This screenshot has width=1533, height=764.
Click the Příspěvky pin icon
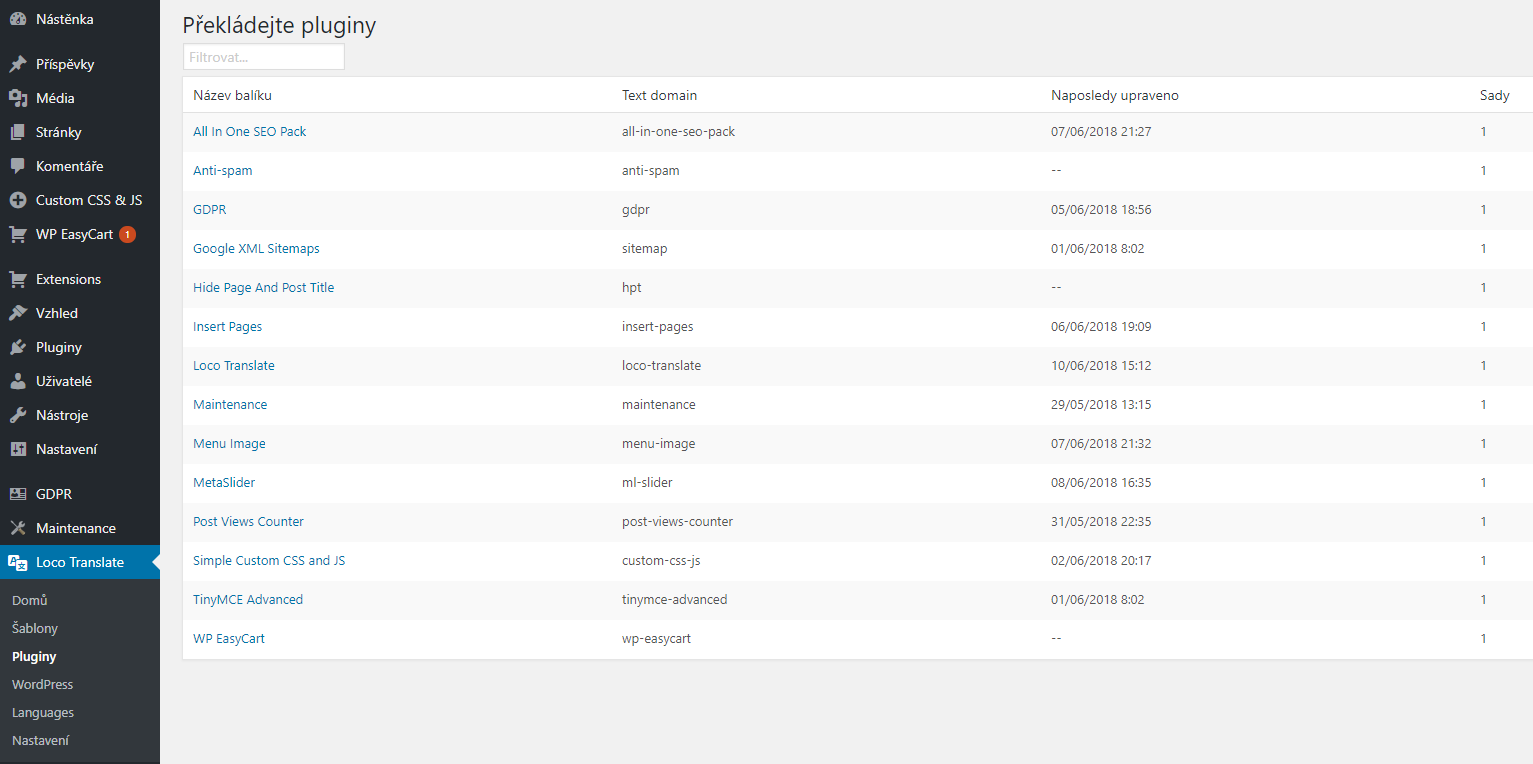(x=18, y=64)
